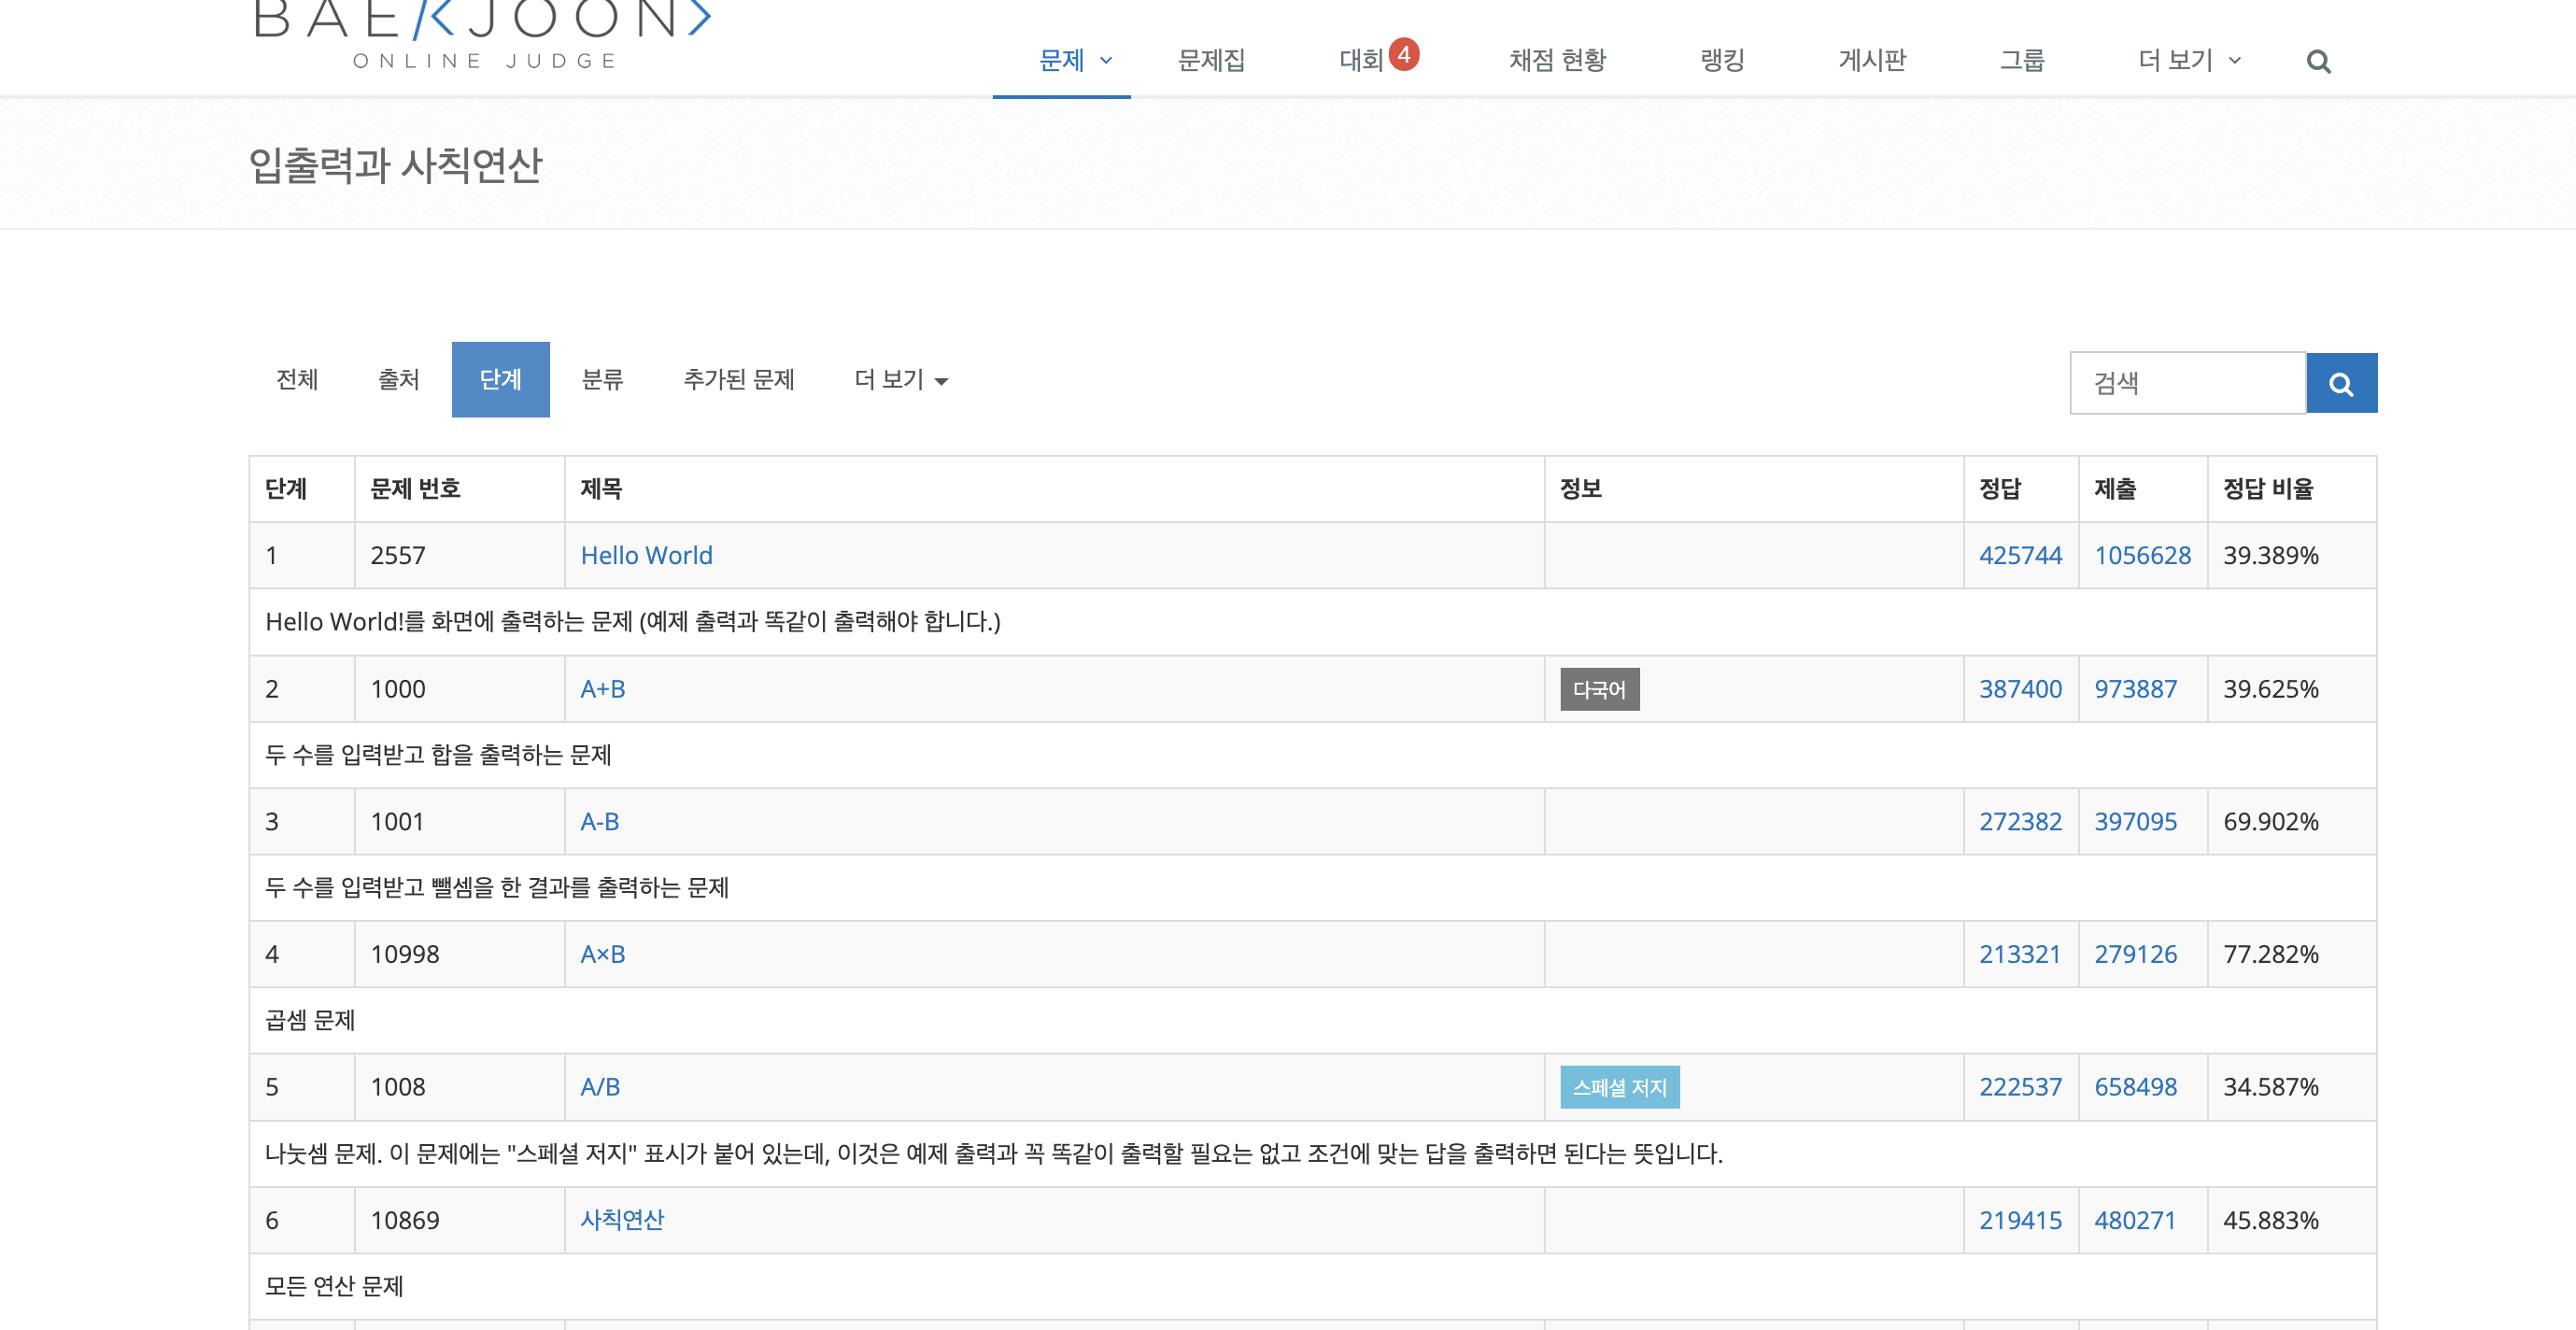
Task: Open the Hello World problem link
Action: 646,555
